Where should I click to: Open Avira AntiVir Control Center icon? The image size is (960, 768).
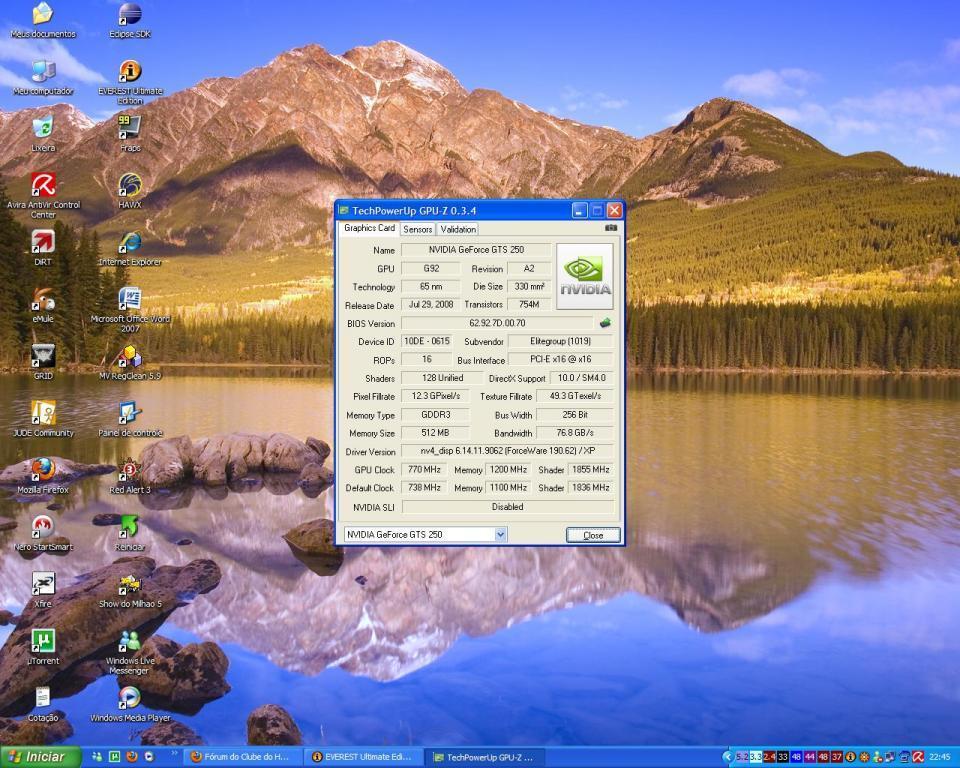point(43,185)
